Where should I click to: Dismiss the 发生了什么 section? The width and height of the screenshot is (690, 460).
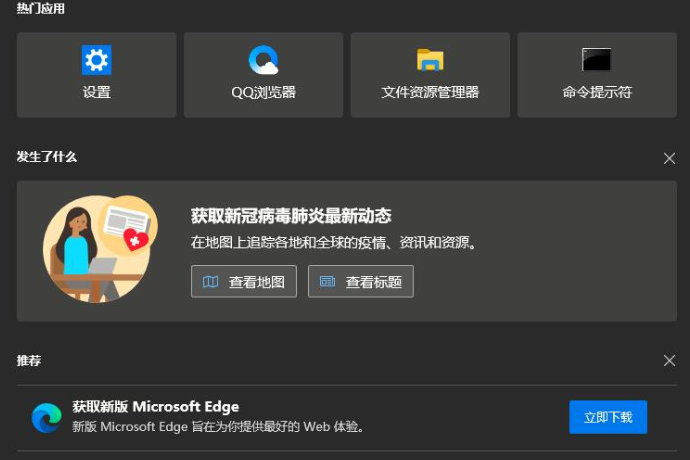pyautogui.click(x=669, y=158)
